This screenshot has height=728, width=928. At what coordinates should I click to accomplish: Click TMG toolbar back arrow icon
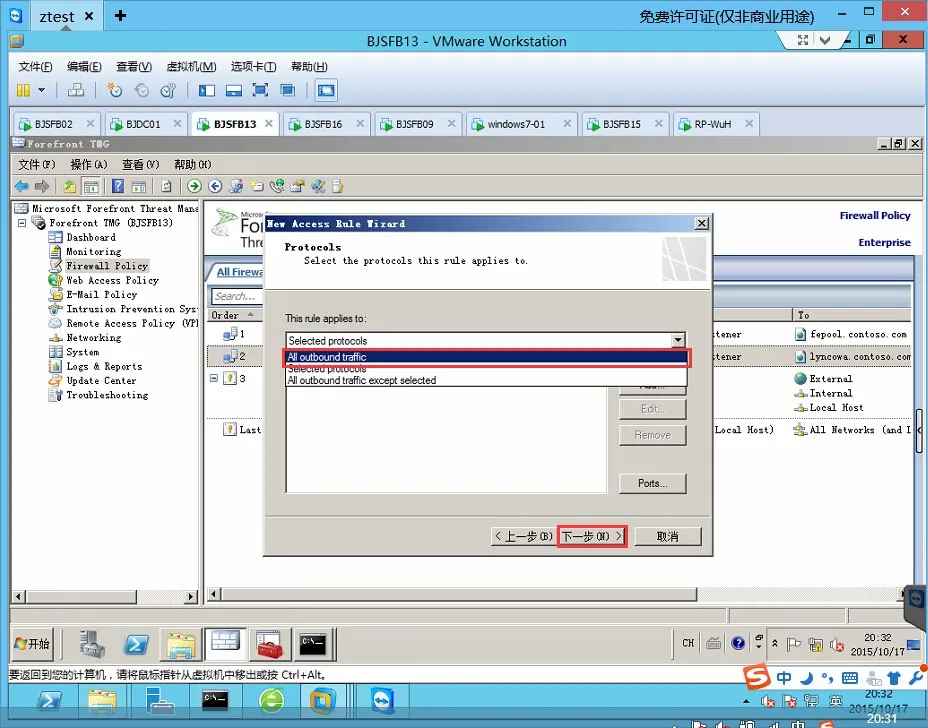point(21,186)
